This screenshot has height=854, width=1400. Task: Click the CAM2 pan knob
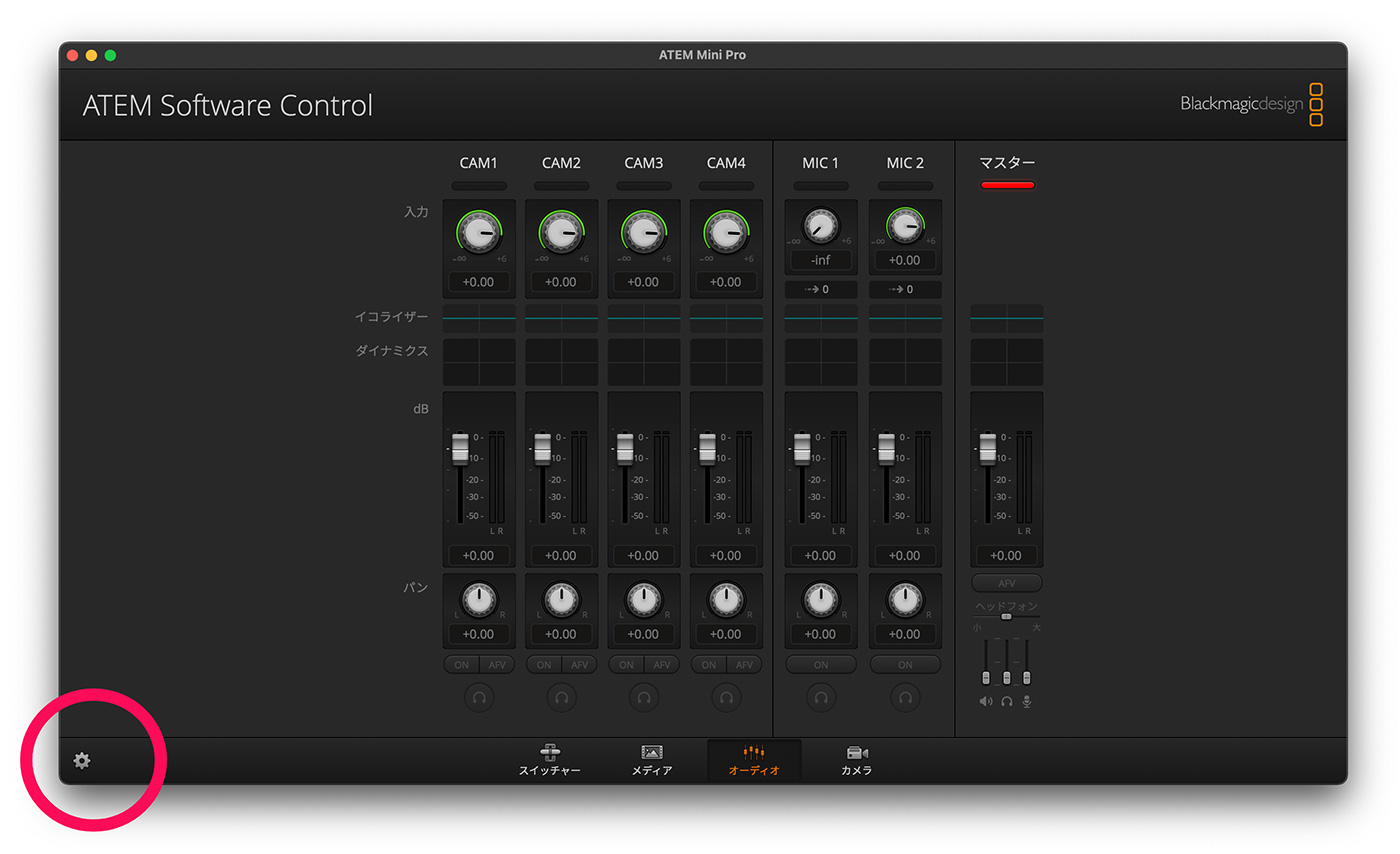click(x=561, y=599)
